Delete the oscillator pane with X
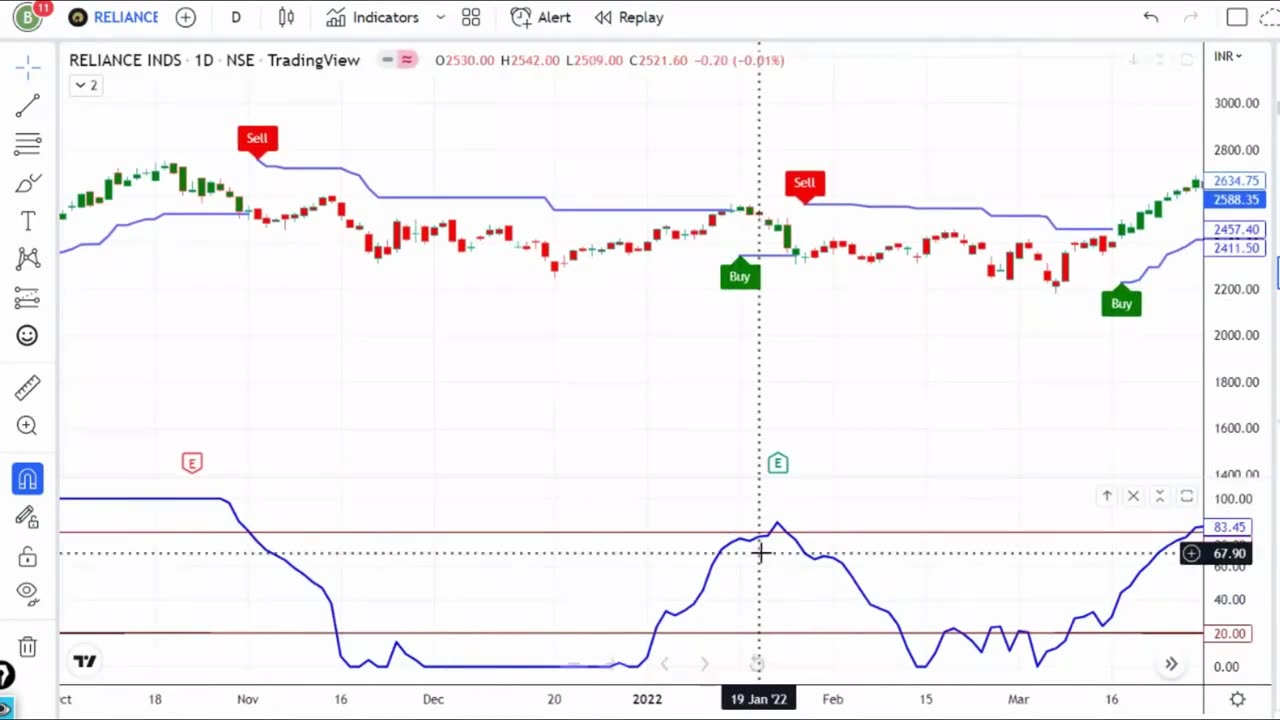 1133,496
